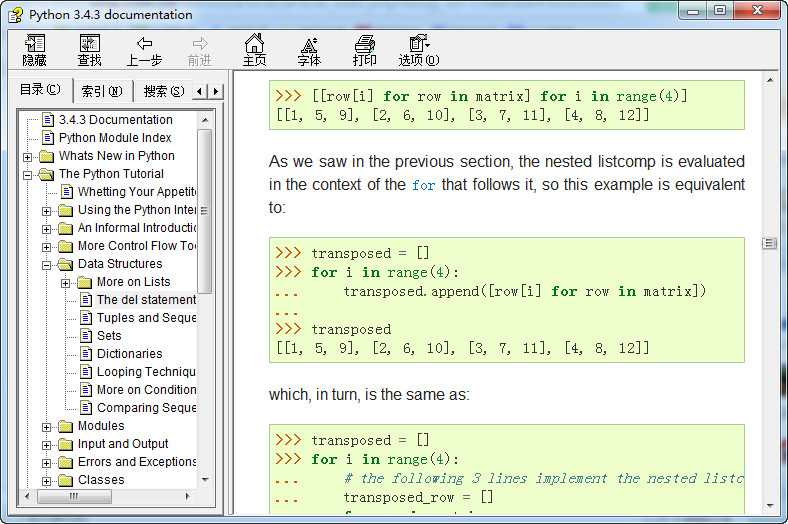Screen dimensions: 788x524
Task: Click the tree panel horizontal scrollbar thumb
Action: pos(74,496)
